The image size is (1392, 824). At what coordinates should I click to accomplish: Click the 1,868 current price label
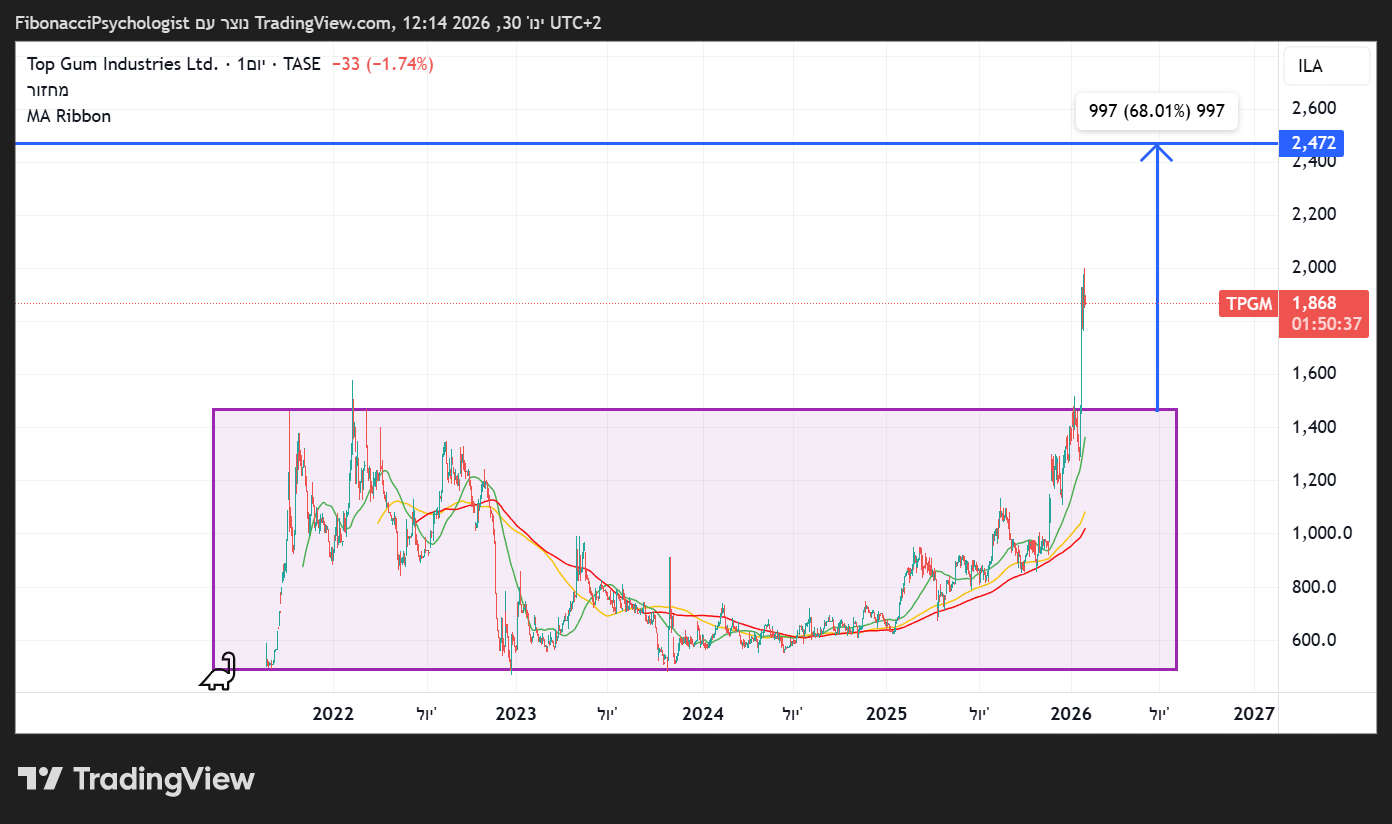coord(1314,303)
